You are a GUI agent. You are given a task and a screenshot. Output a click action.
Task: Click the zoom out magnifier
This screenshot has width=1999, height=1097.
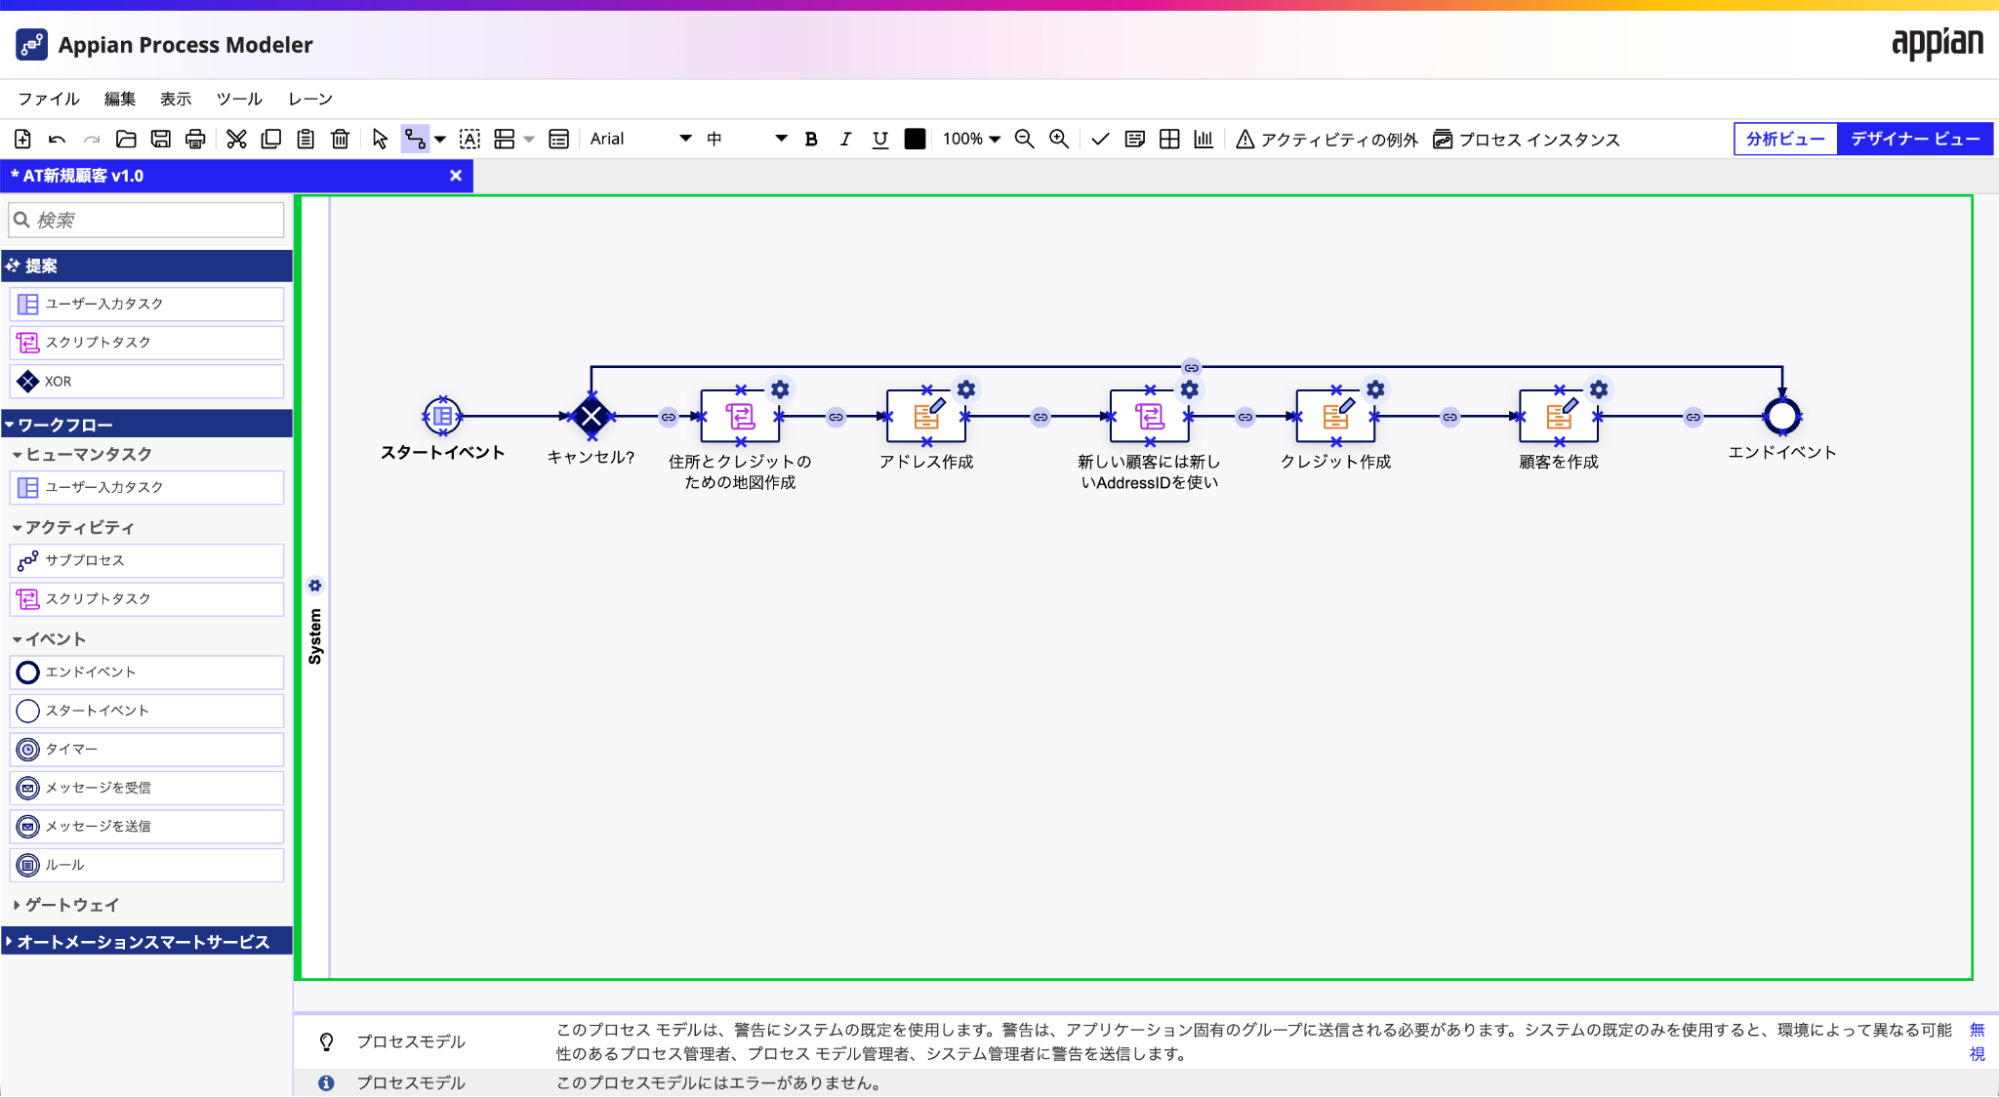coord(1024,139)
